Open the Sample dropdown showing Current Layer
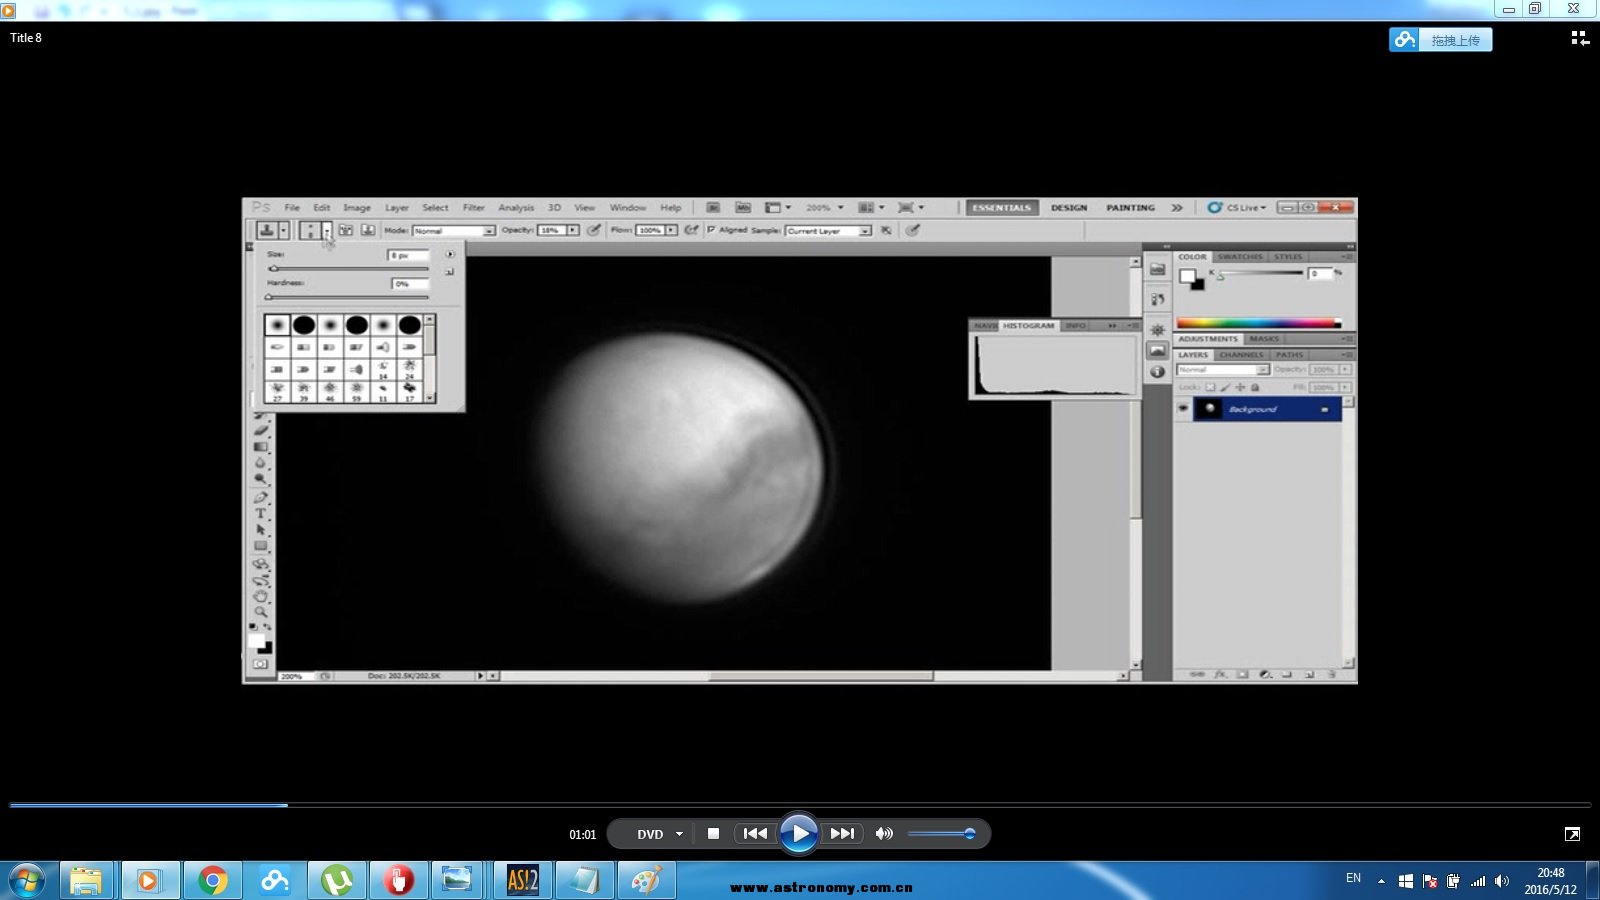The height and width of the screenshot is (900, 1600). click(x=828, y=231)
